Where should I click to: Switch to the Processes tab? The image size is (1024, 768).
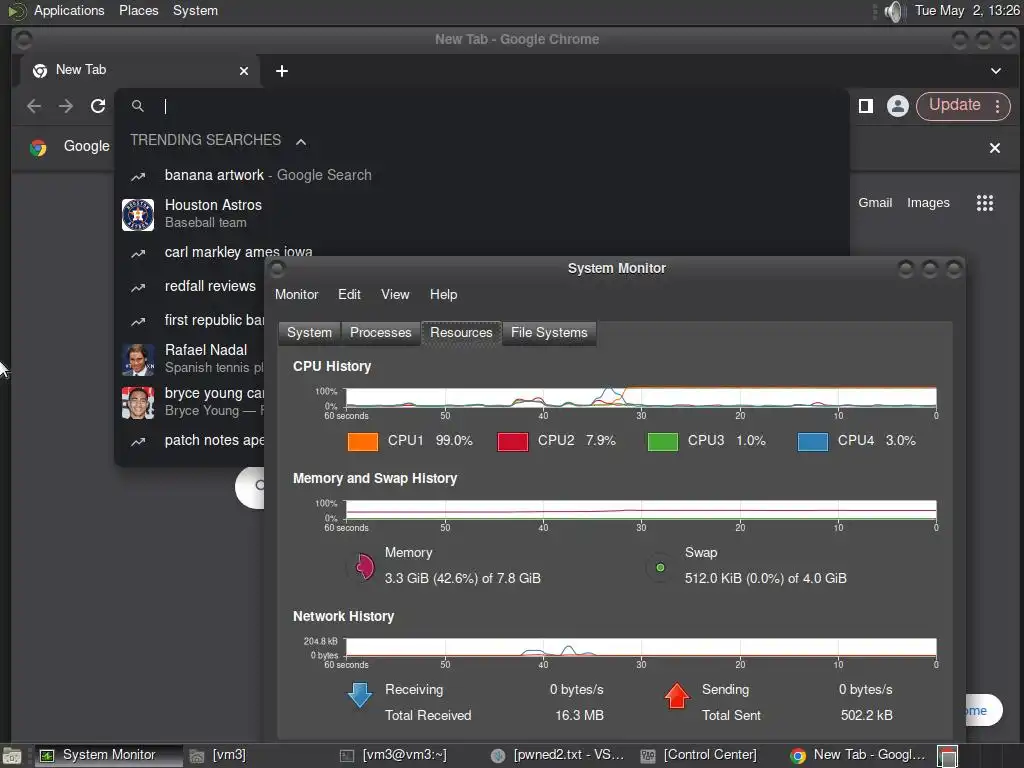click(381, 332)
